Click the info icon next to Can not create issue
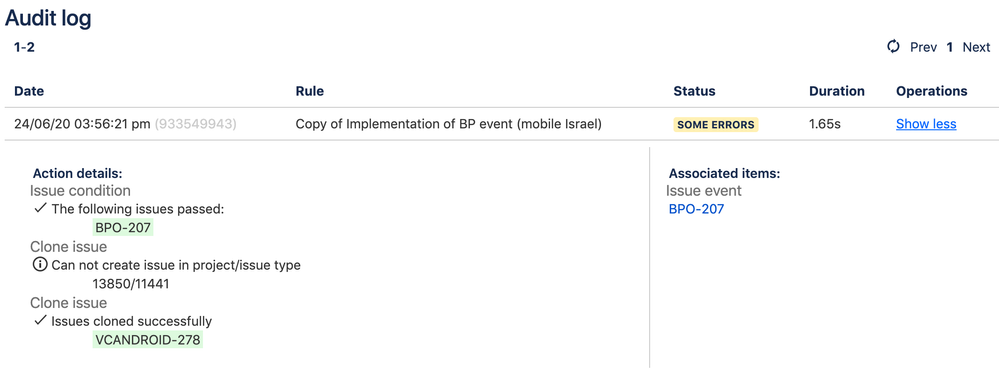 tap(40, 265)
